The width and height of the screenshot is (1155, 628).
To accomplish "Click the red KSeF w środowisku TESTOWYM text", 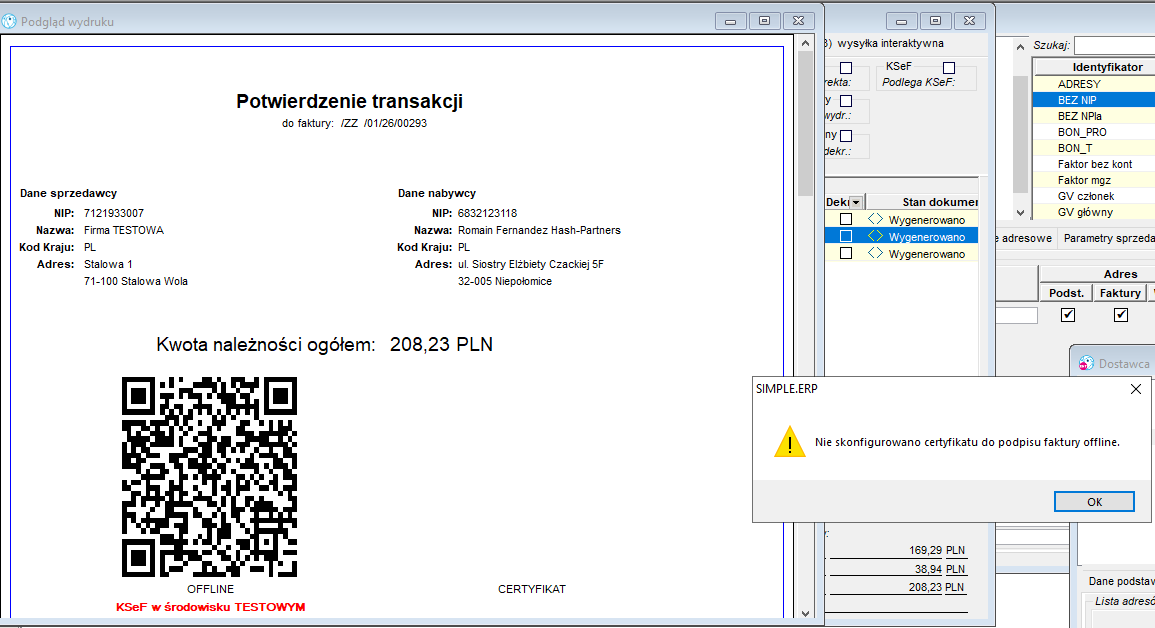I will coord(211,607).
